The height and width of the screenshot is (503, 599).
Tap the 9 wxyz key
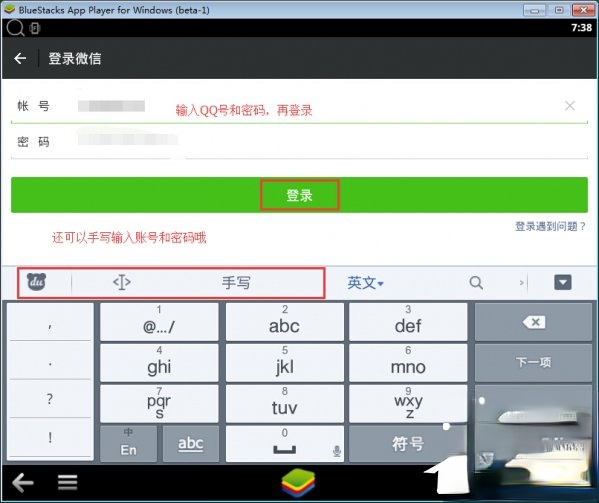click(408, 404)
